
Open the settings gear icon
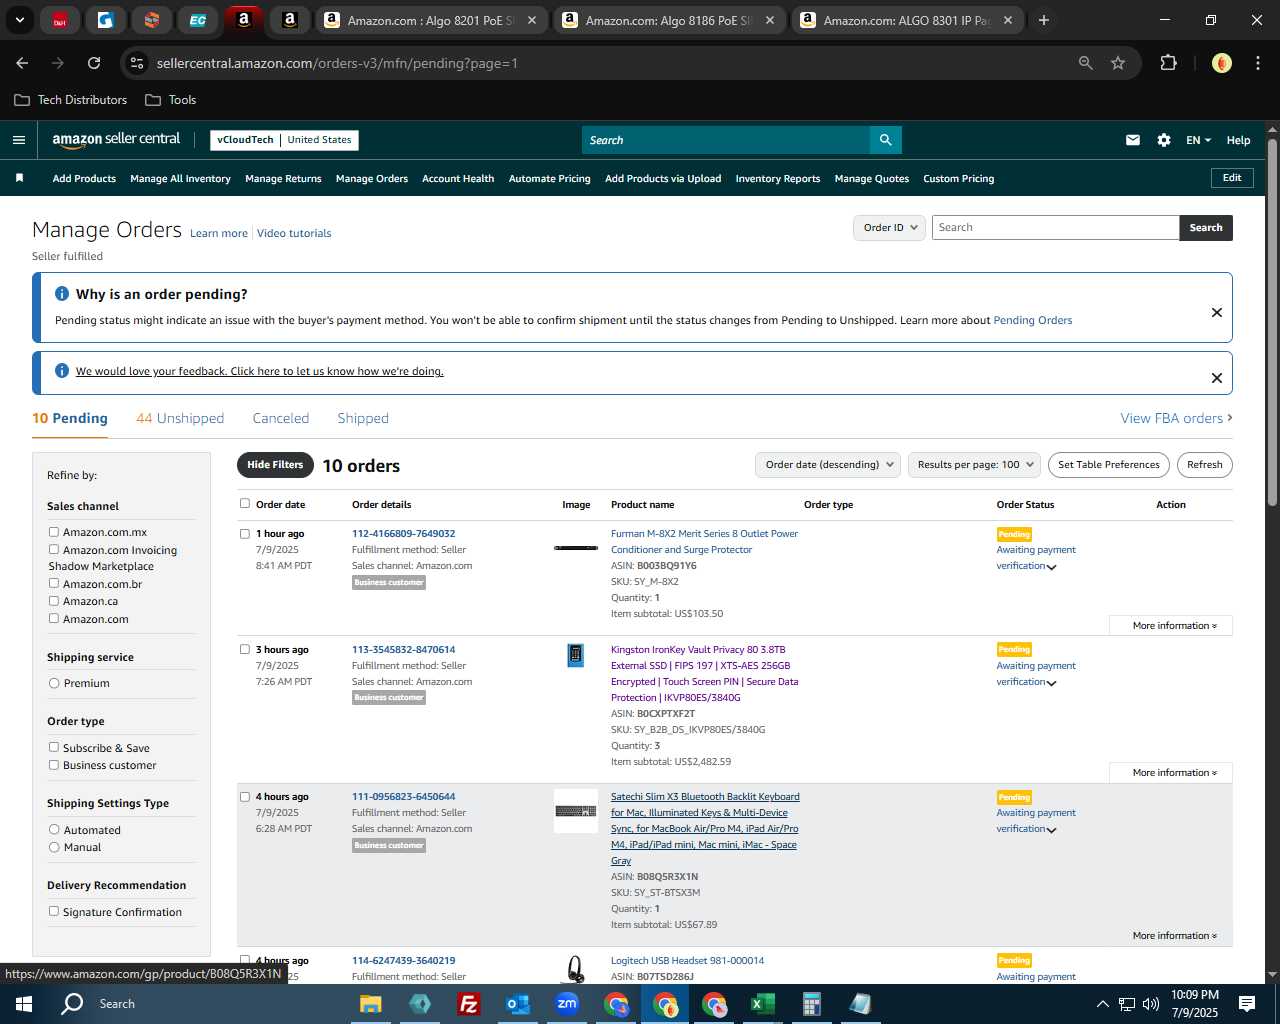1164,140
